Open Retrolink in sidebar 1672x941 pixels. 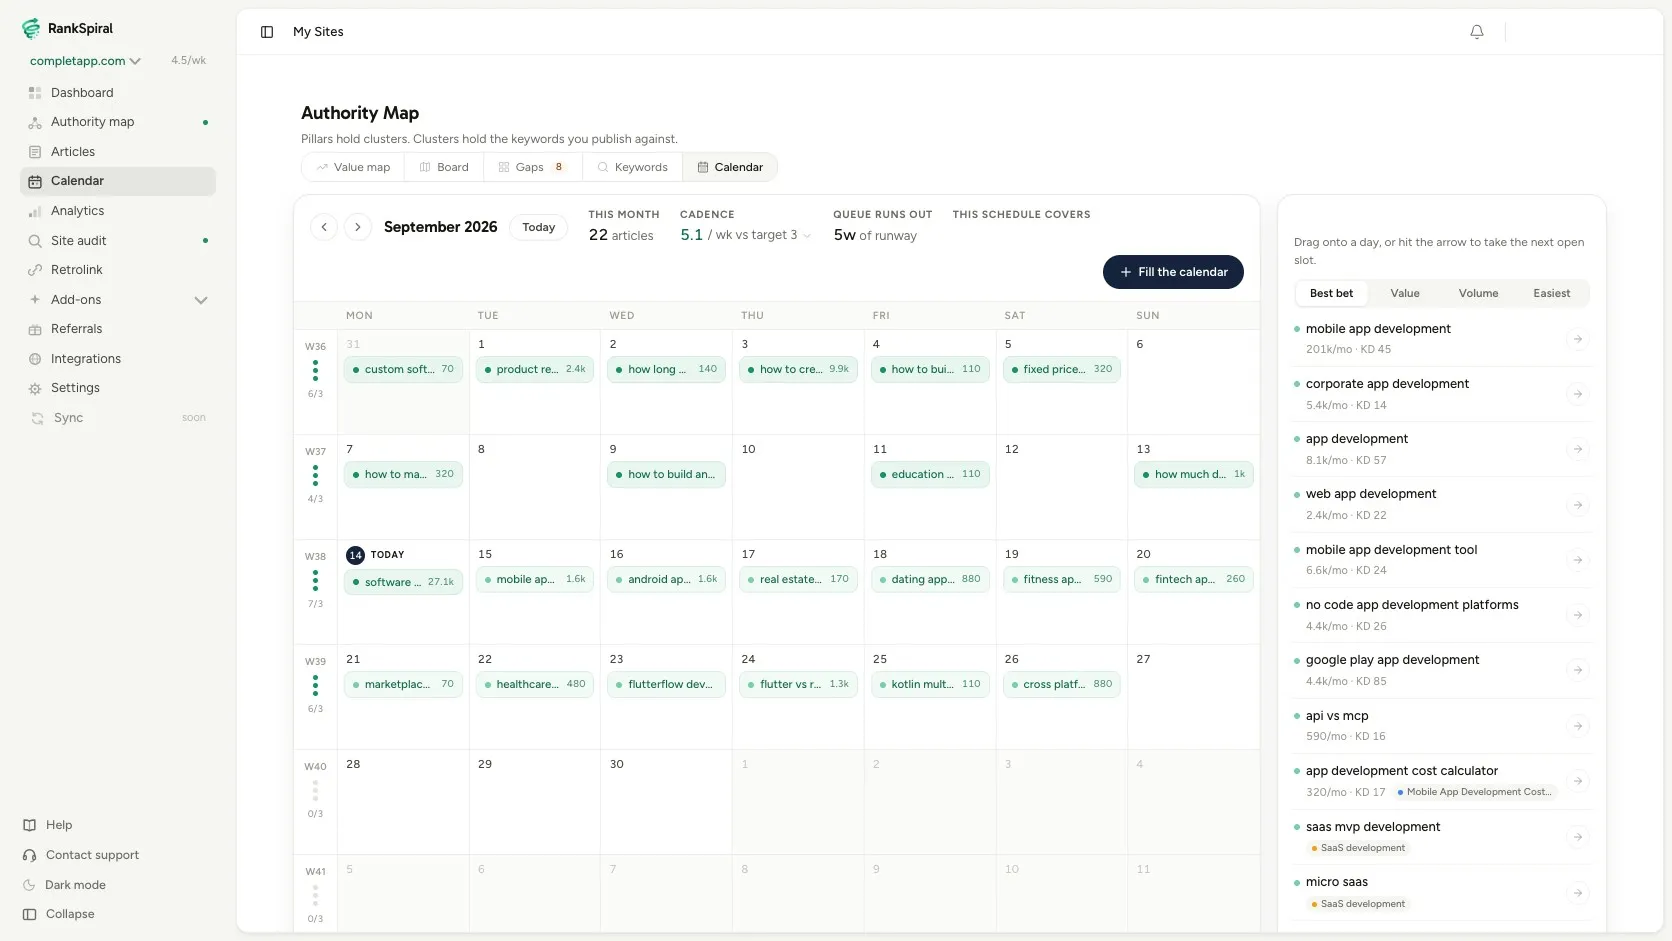(118, 270)
